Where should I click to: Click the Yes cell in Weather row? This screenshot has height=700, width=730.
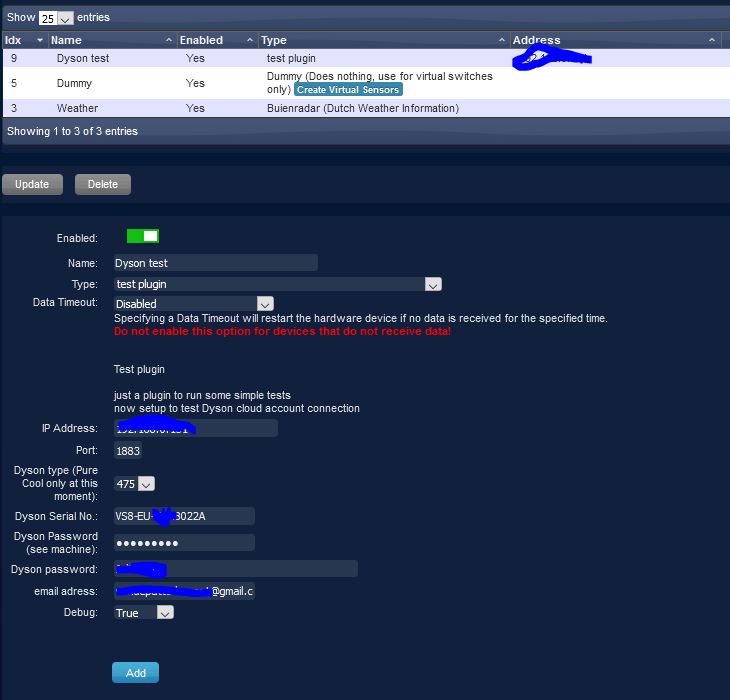195,108
